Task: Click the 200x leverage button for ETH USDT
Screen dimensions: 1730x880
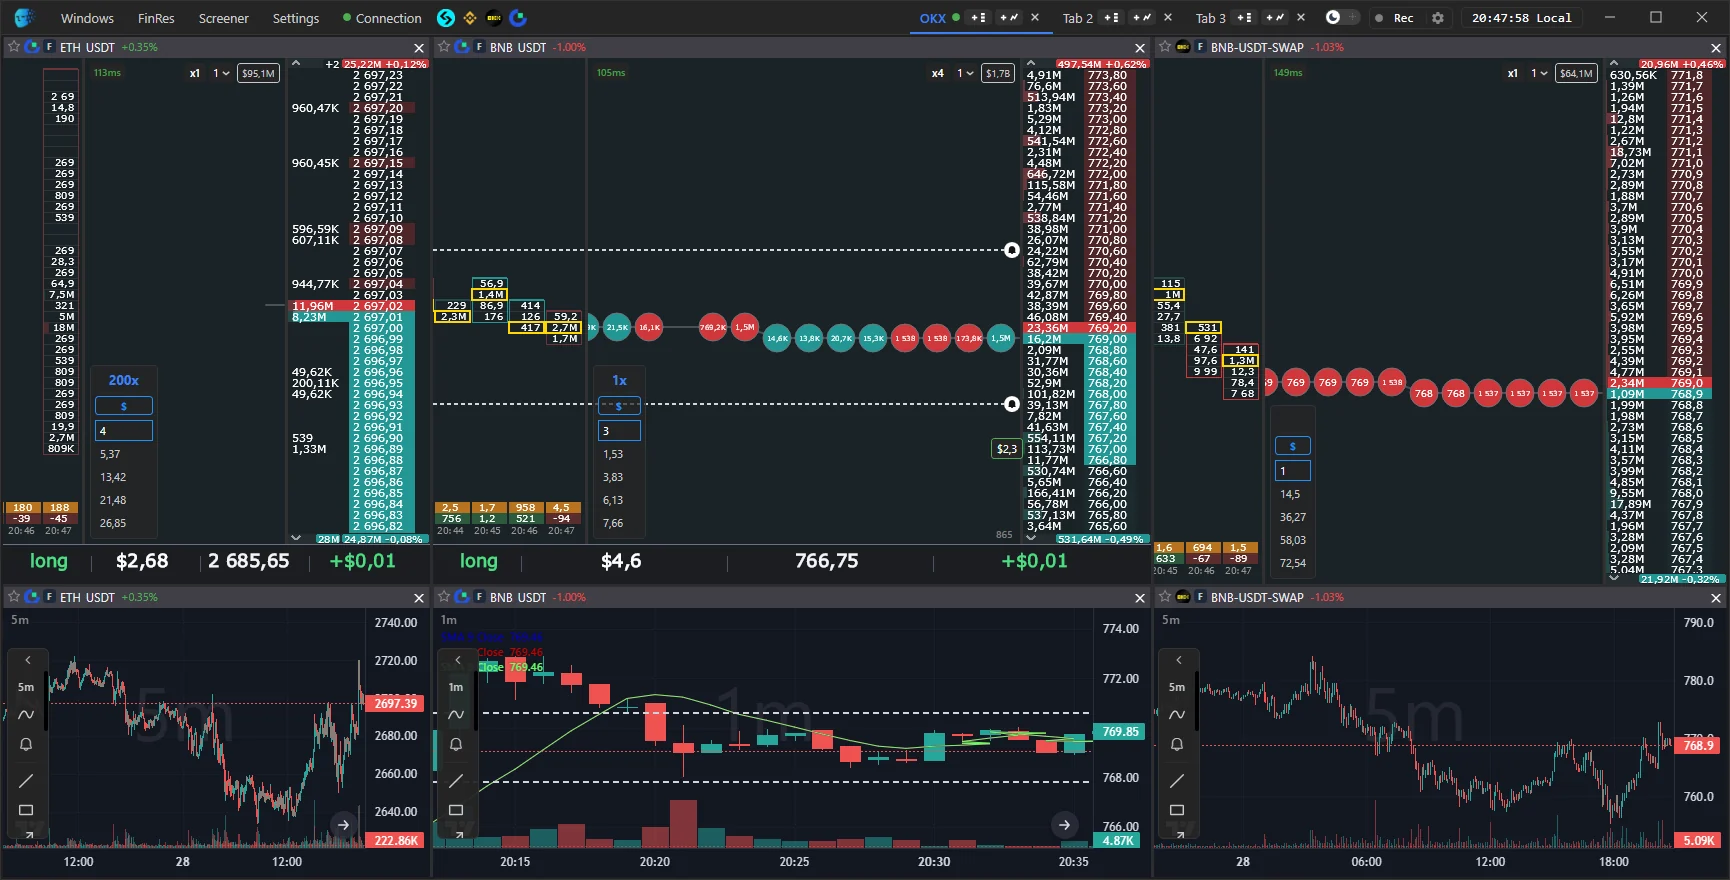Action: pos(124,380)
